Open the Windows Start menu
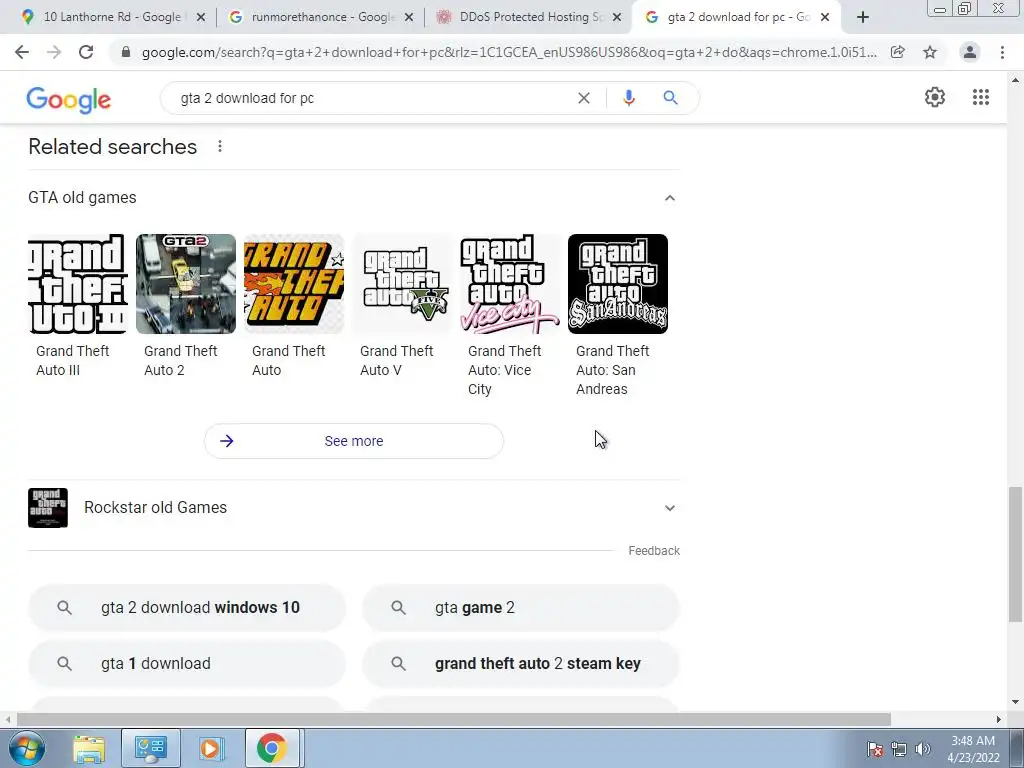This screenshot has width=1024, height=768. point(27,748)
